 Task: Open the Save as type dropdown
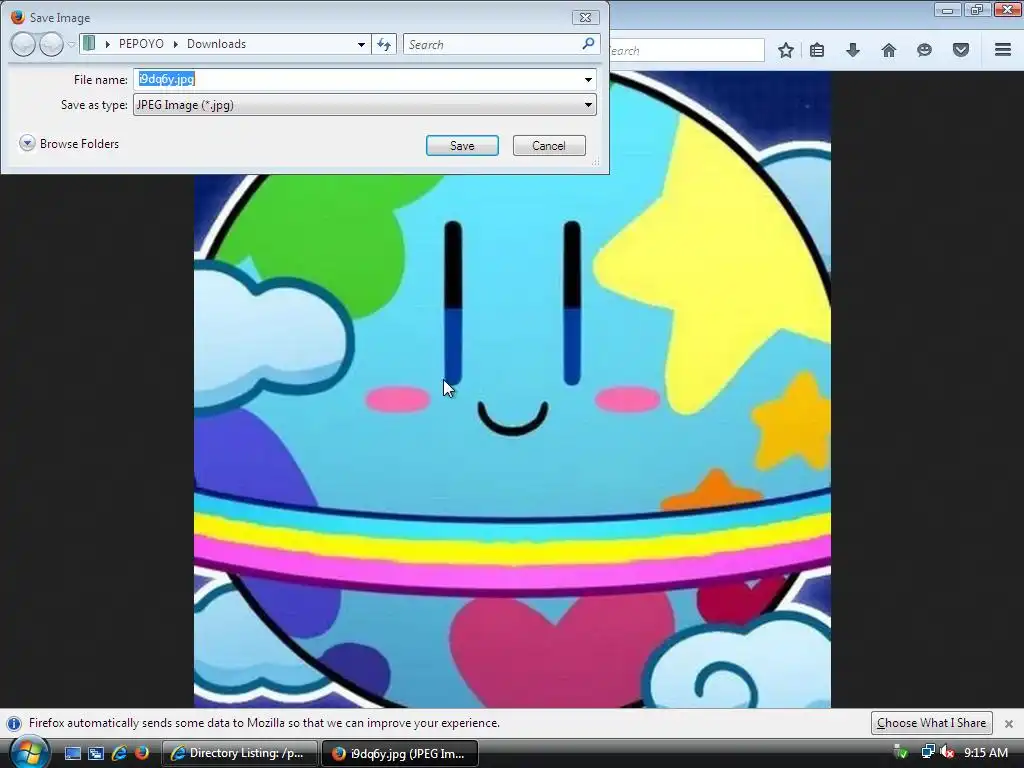coord(364,104)
